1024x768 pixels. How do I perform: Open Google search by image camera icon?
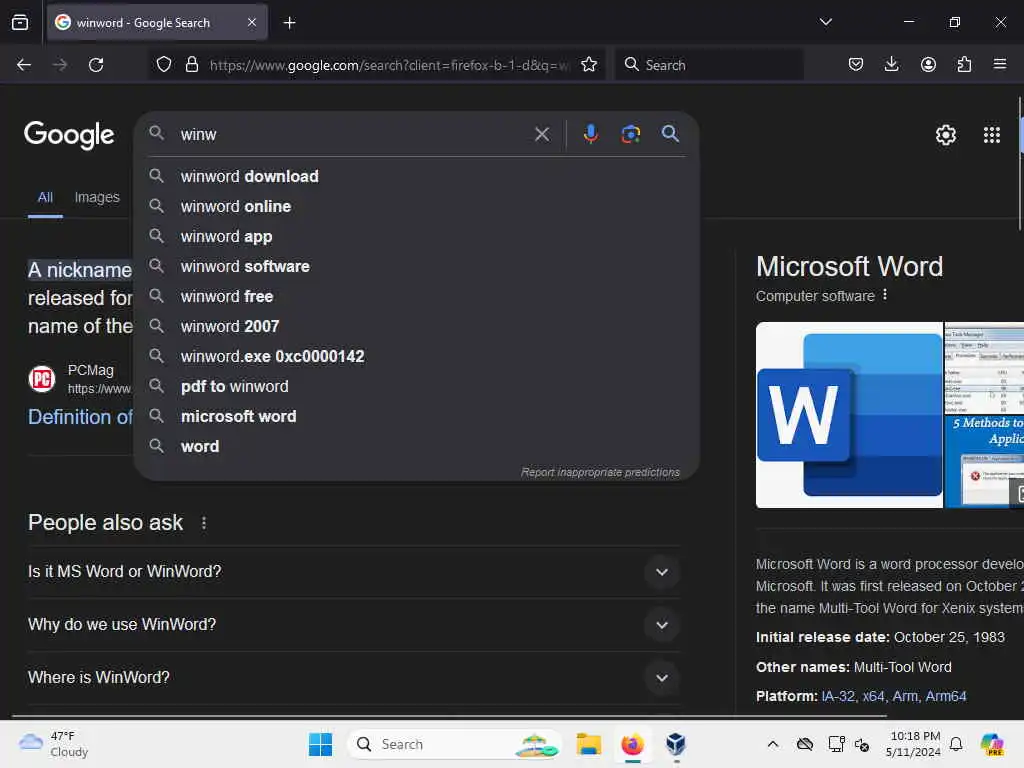click(630, 135)
